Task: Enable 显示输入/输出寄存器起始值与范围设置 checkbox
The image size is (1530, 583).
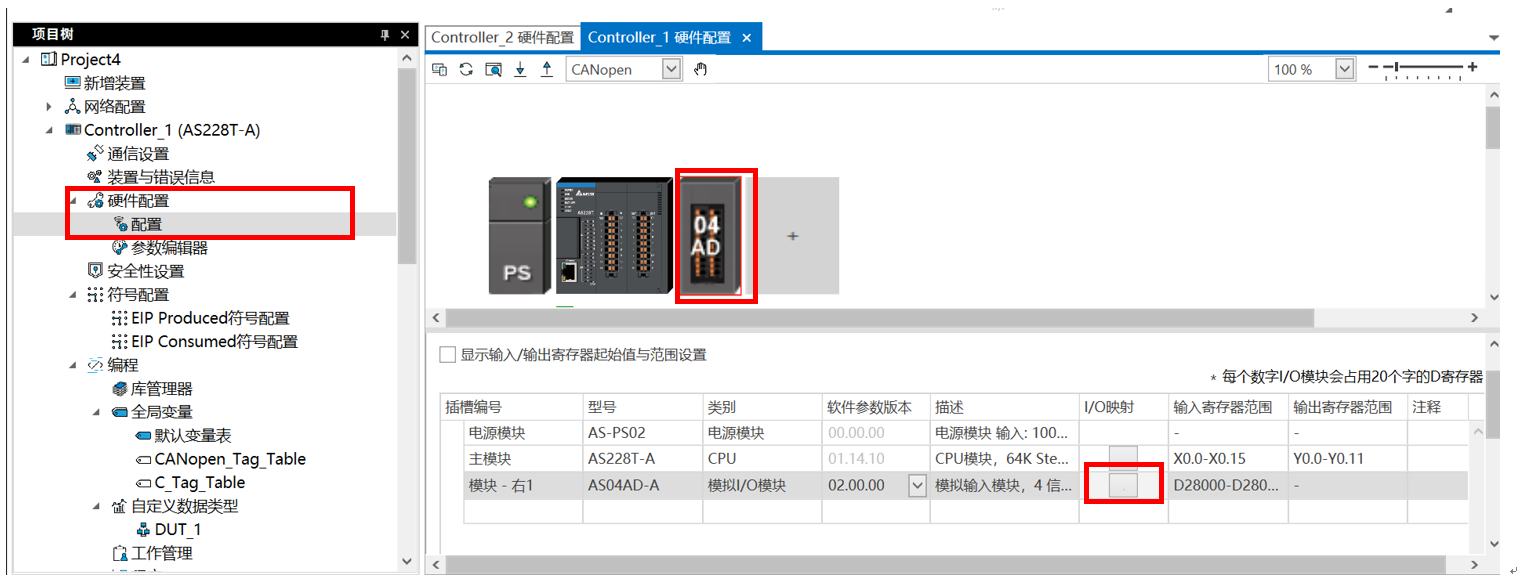Action: pyautogui.click(x=448, y=355)
